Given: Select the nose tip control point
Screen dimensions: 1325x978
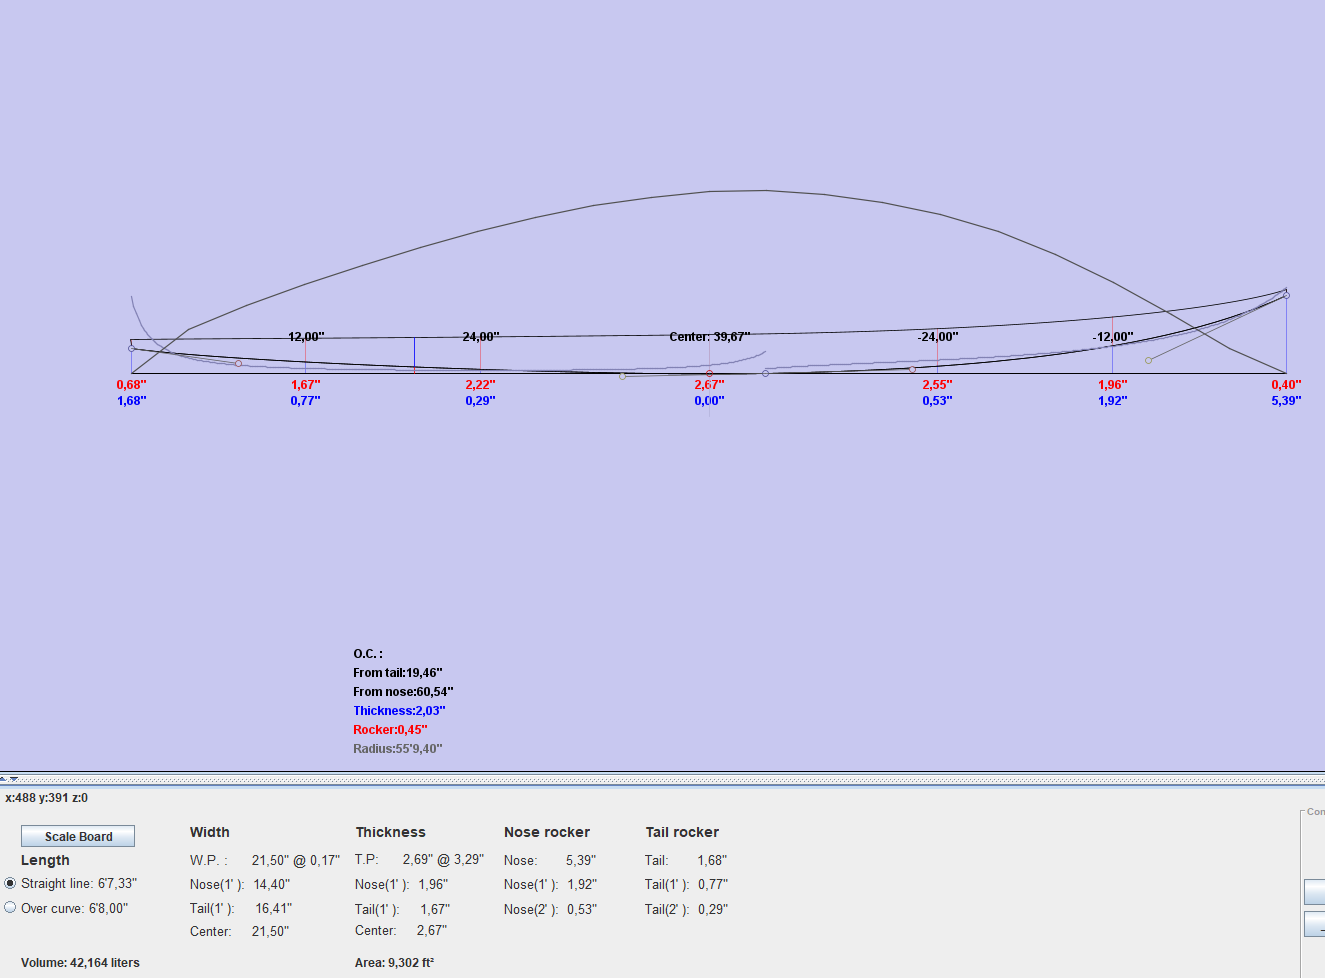Looking at the screenshot, I should [1286, 295].
